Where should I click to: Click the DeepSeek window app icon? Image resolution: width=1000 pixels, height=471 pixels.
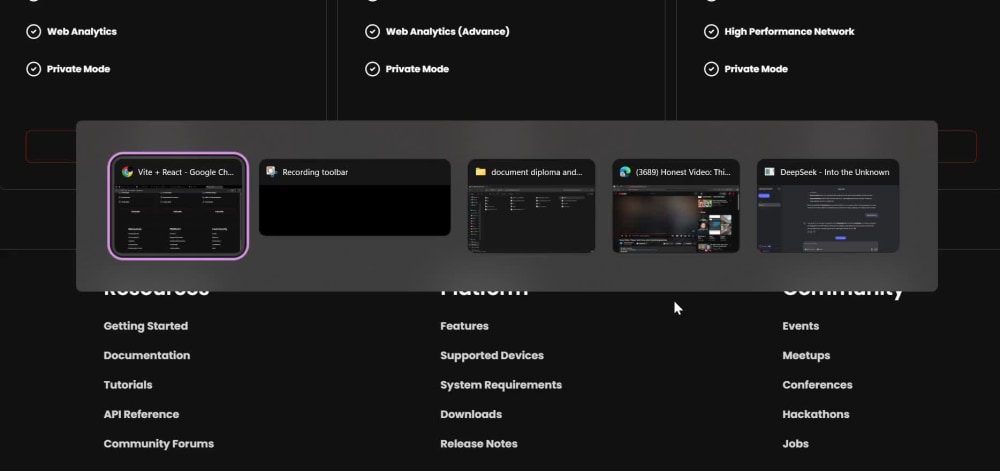coord(770,172)
